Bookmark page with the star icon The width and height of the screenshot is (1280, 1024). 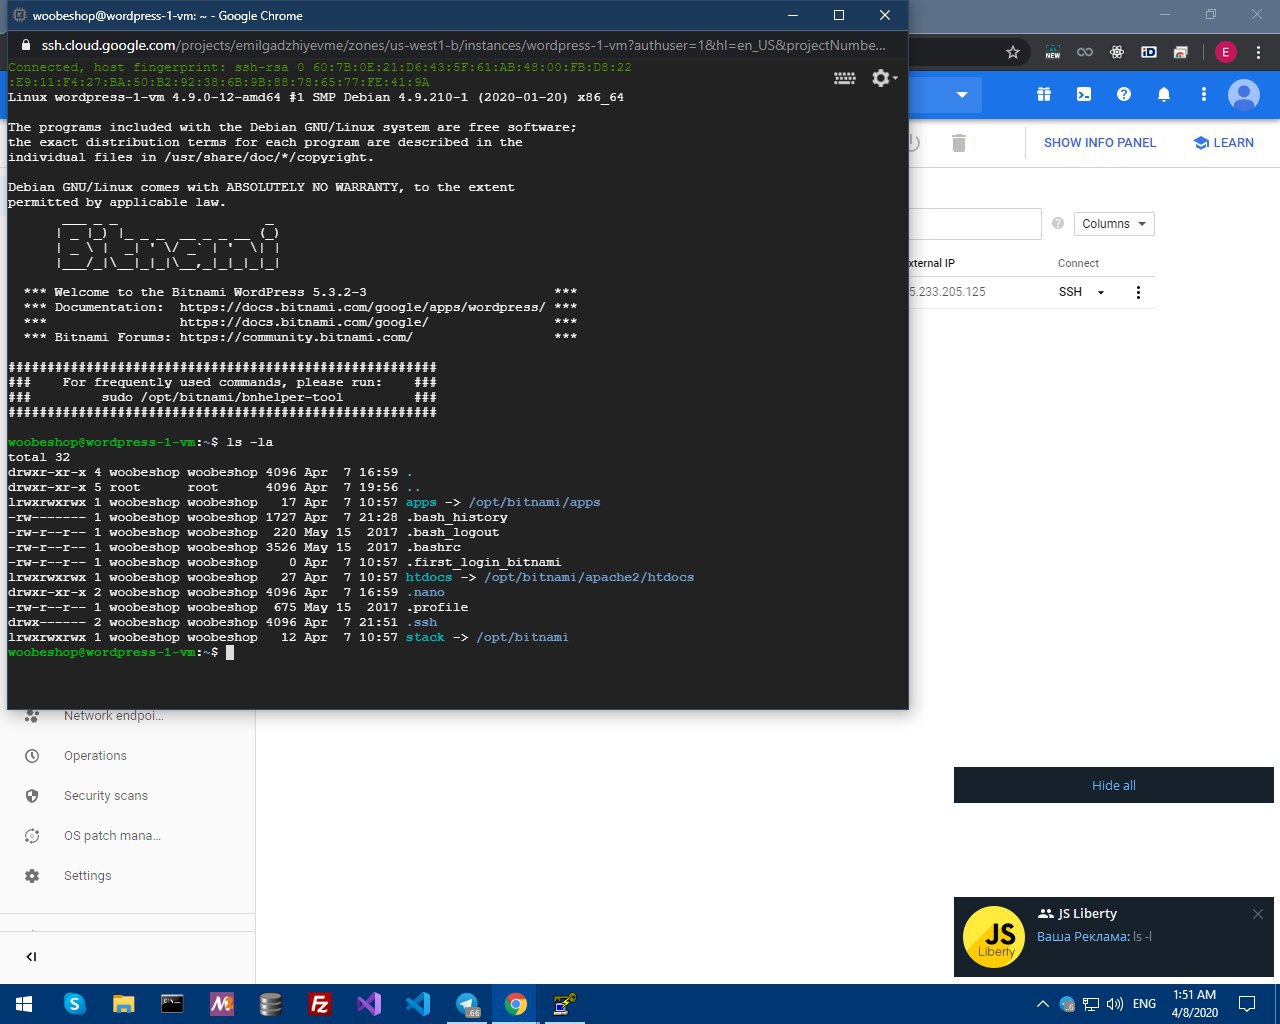click(x=1013, y=52)
